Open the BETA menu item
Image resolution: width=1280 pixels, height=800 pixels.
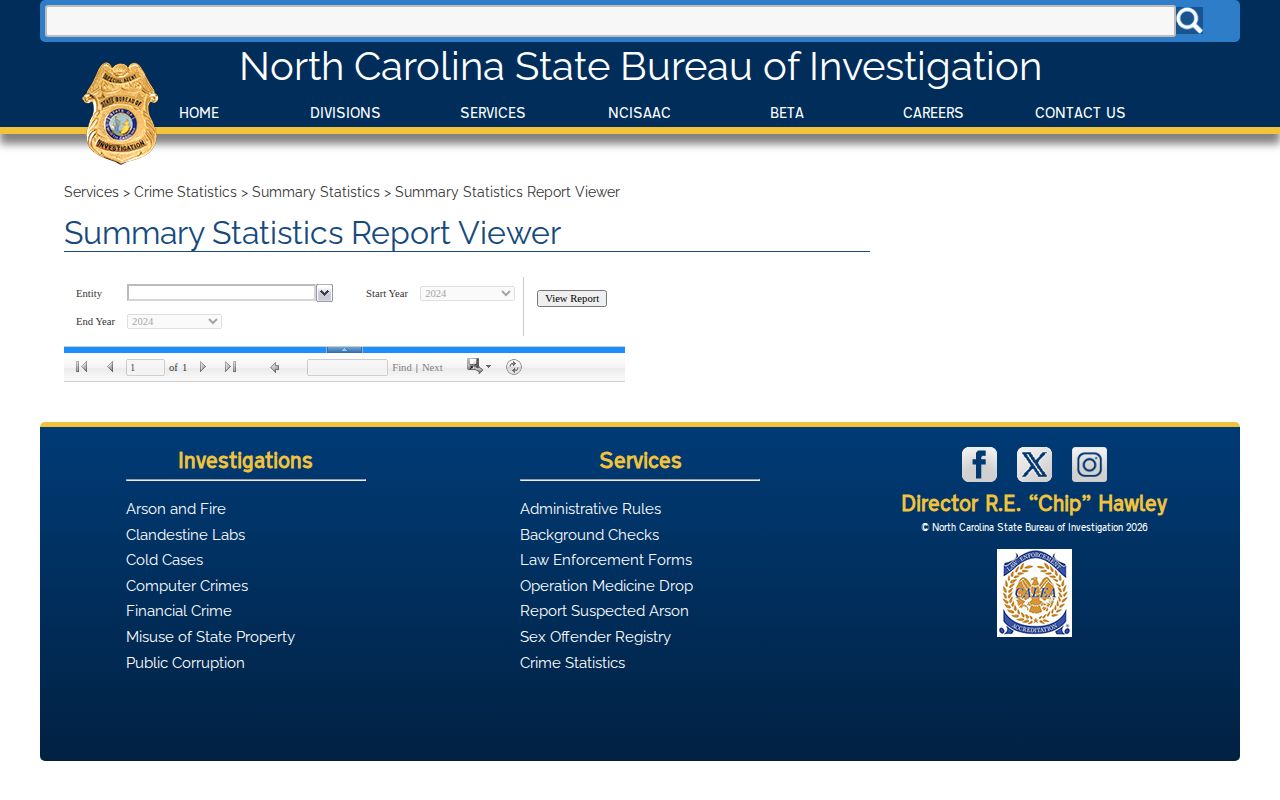[x=787, y=113]
